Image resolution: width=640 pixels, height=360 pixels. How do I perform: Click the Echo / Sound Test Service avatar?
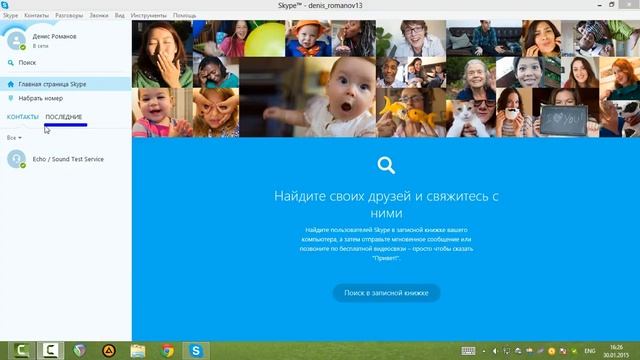16,159
